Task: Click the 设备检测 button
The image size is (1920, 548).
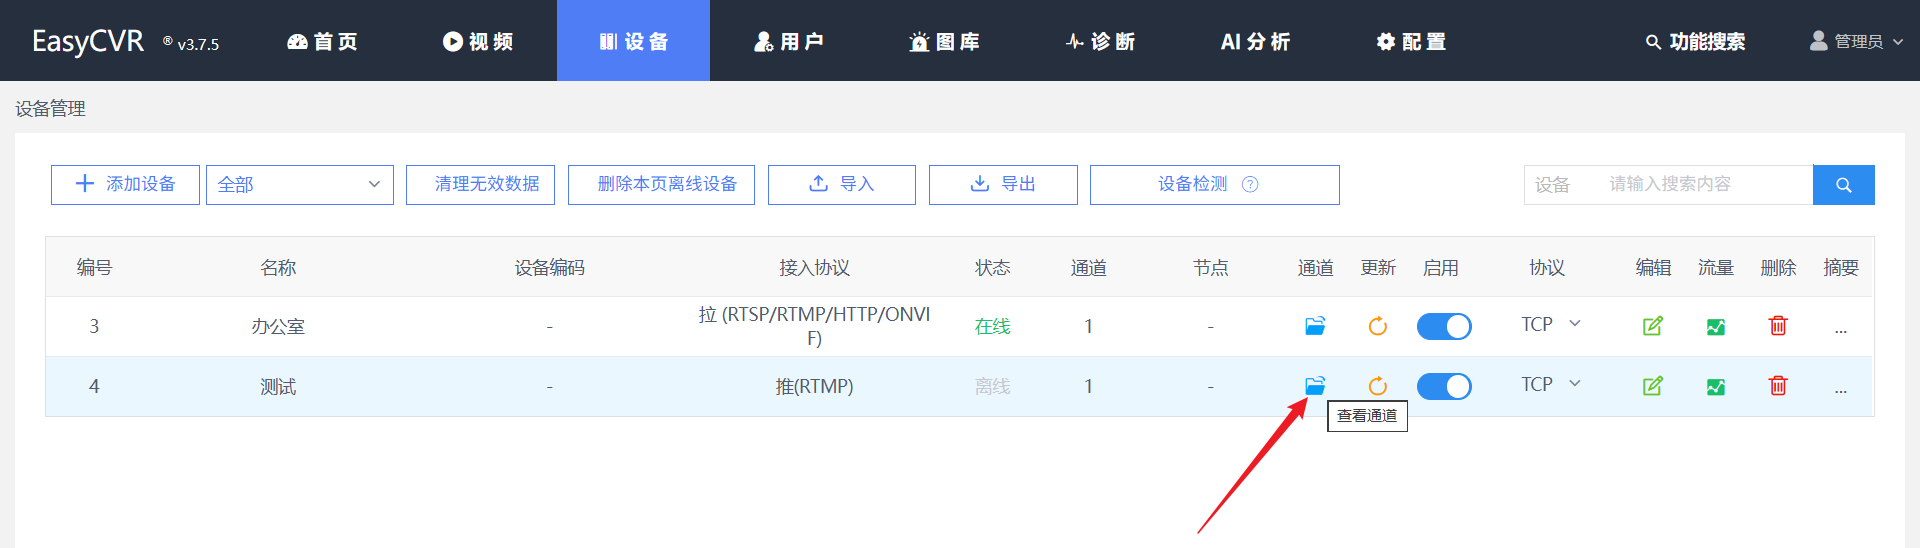Action: pos(1214,185)
